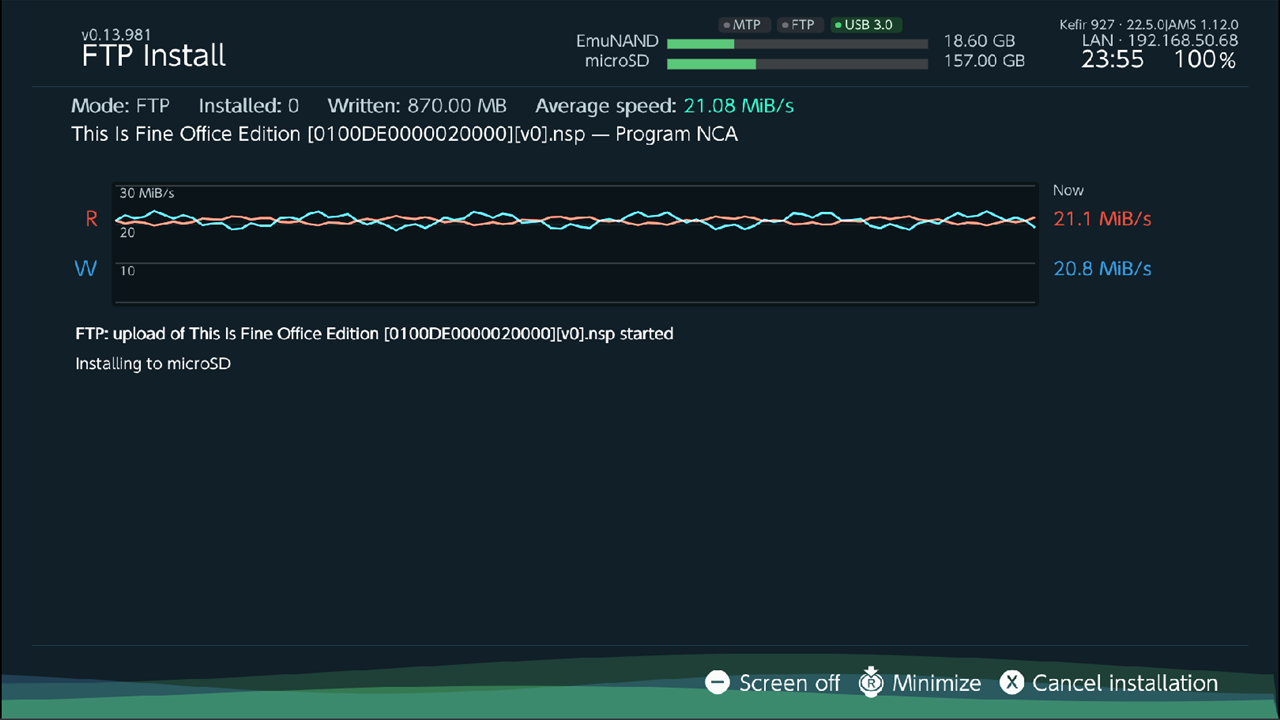
Task: Click the 157.00 GB free space value
Action: pyautogui.click(x=984, y=61)
